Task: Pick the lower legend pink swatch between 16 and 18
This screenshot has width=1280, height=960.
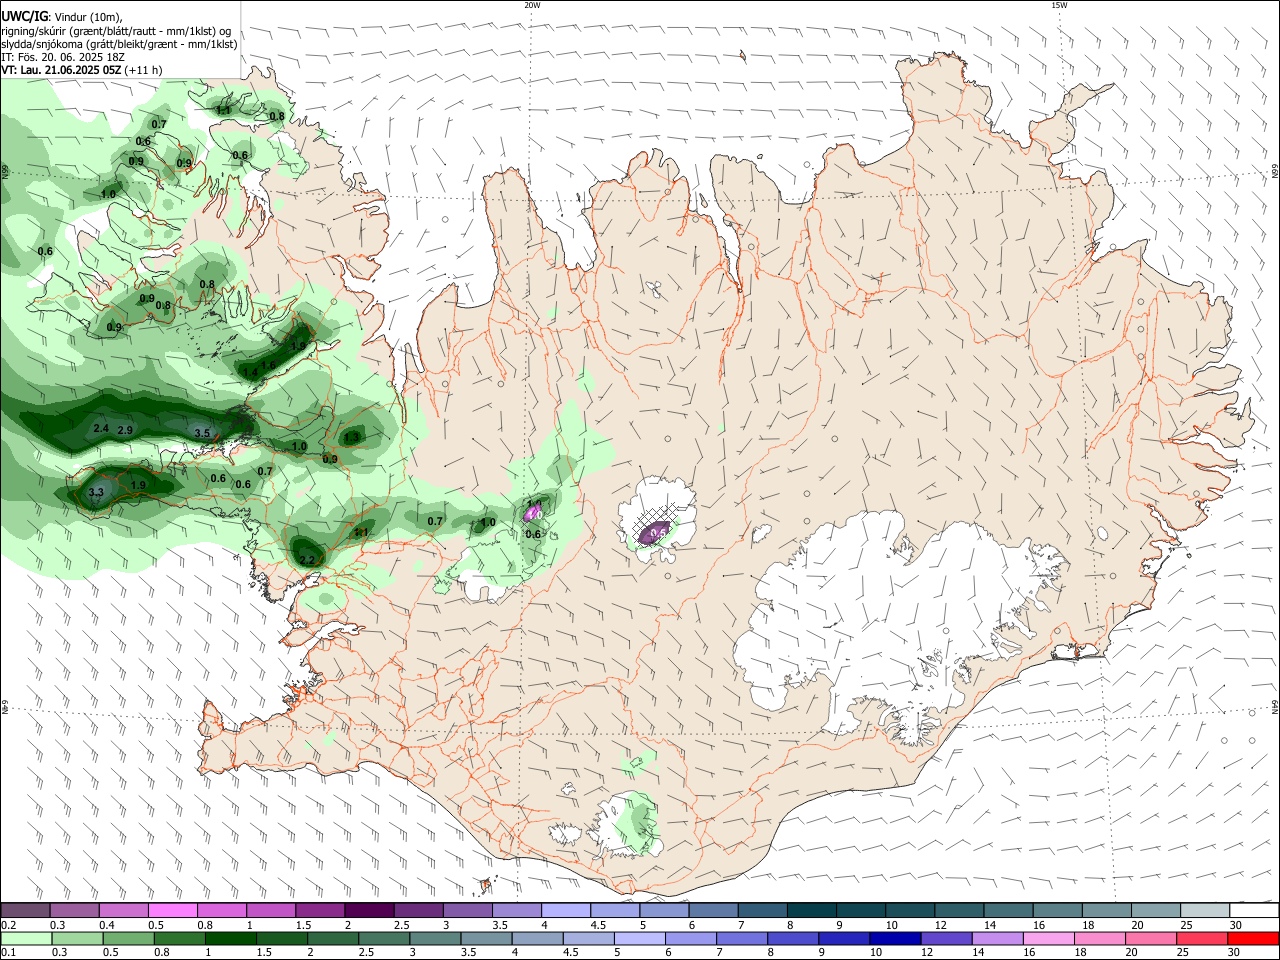Action: 1048,938
